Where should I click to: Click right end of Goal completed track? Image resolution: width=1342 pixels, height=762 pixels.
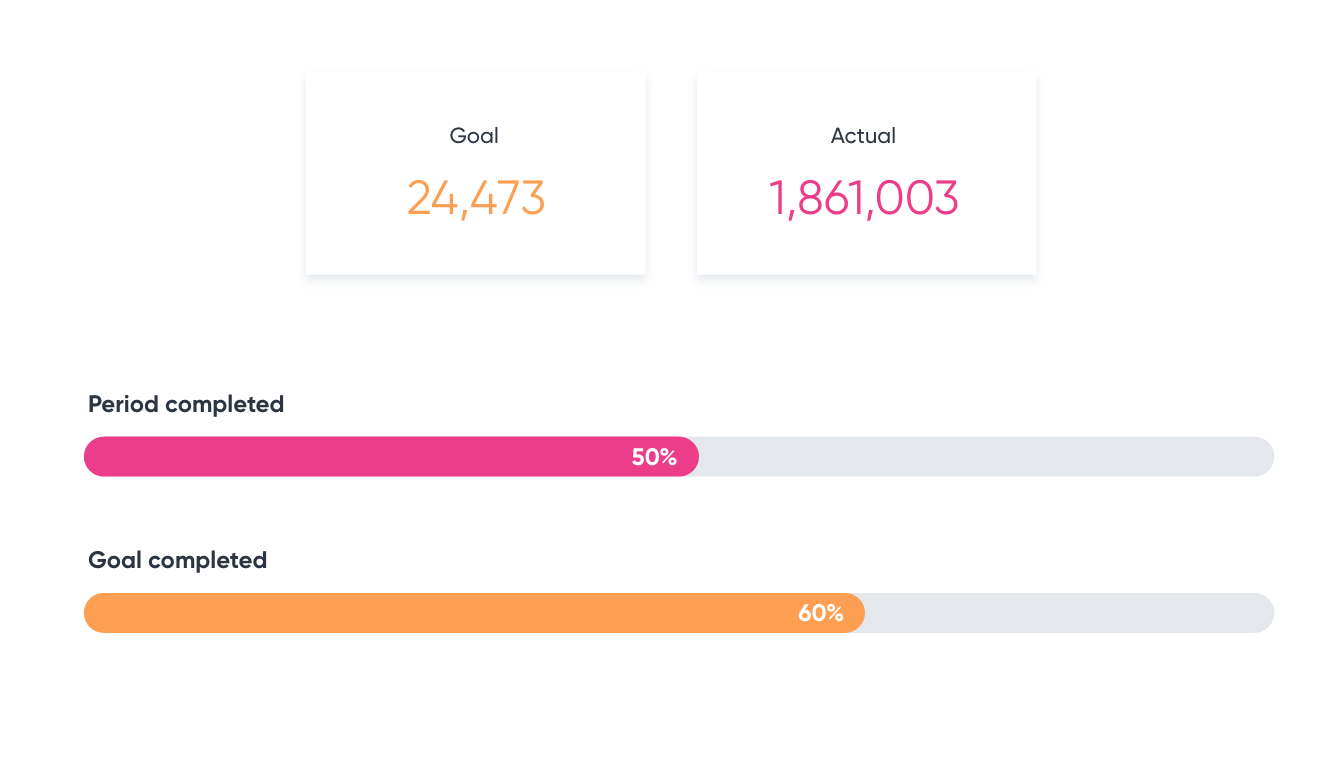click(1263, 613)
